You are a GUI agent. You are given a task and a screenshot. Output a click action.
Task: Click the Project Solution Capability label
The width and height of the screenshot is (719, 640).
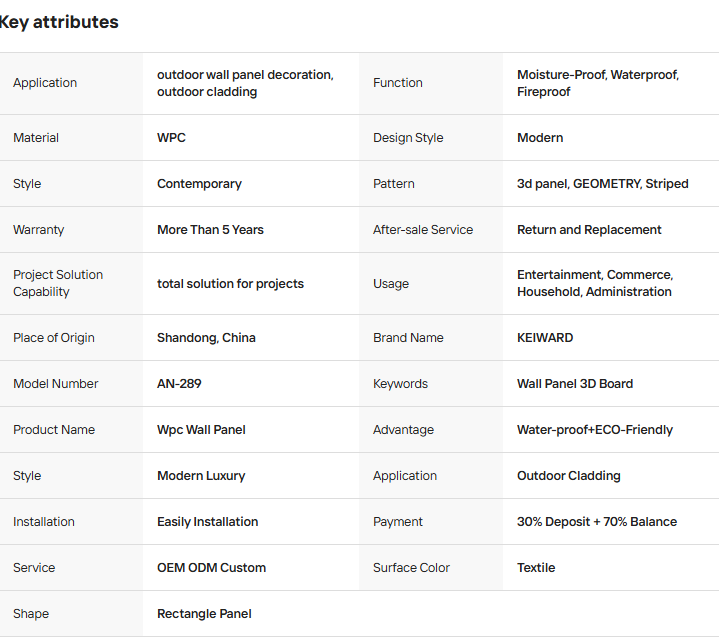click(58, 283)
